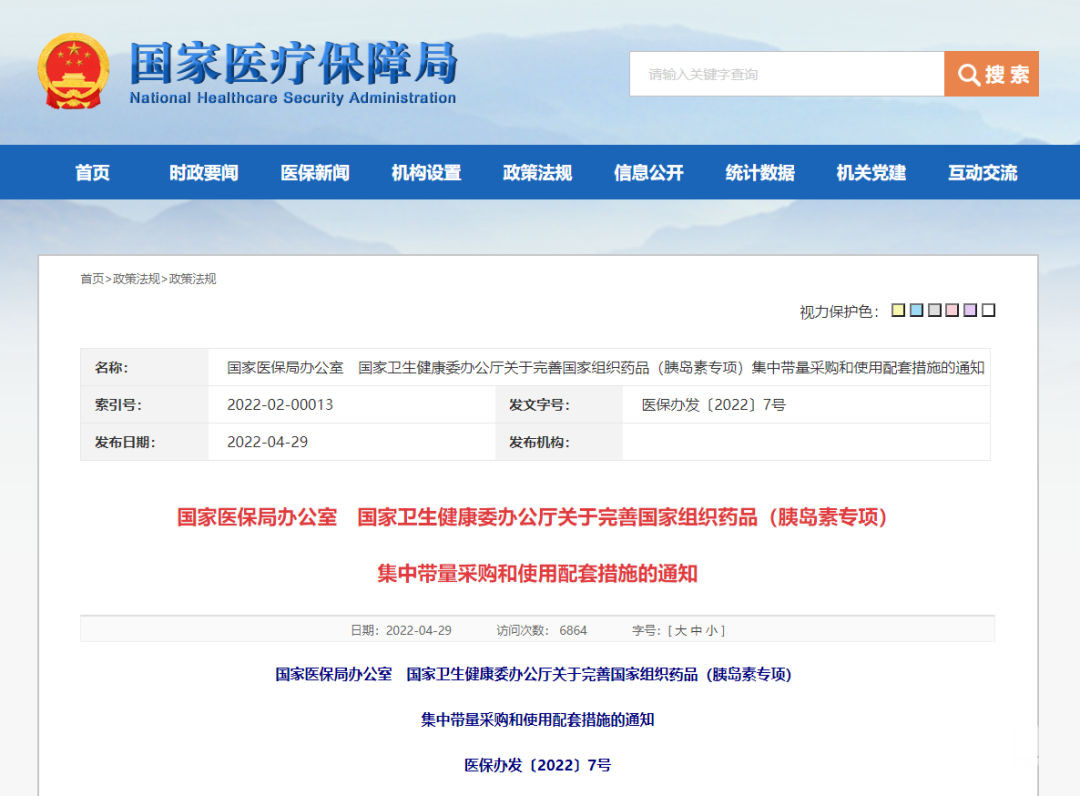Open 互动交流 navigation item
1080x796 pixels.
pos(982,172)
